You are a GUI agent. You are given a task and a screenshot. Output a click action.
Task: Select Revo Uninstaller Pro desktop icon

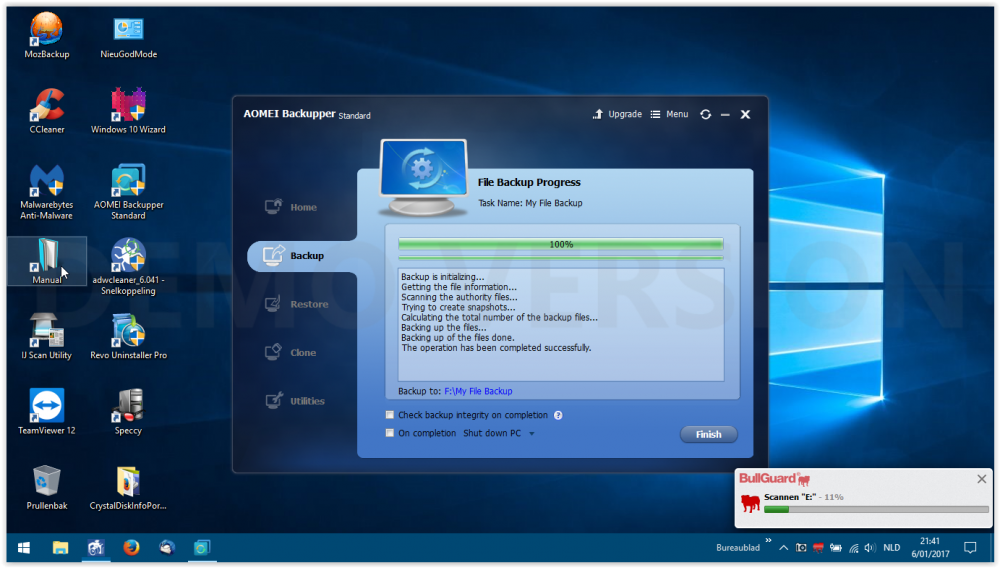[128, 335]
